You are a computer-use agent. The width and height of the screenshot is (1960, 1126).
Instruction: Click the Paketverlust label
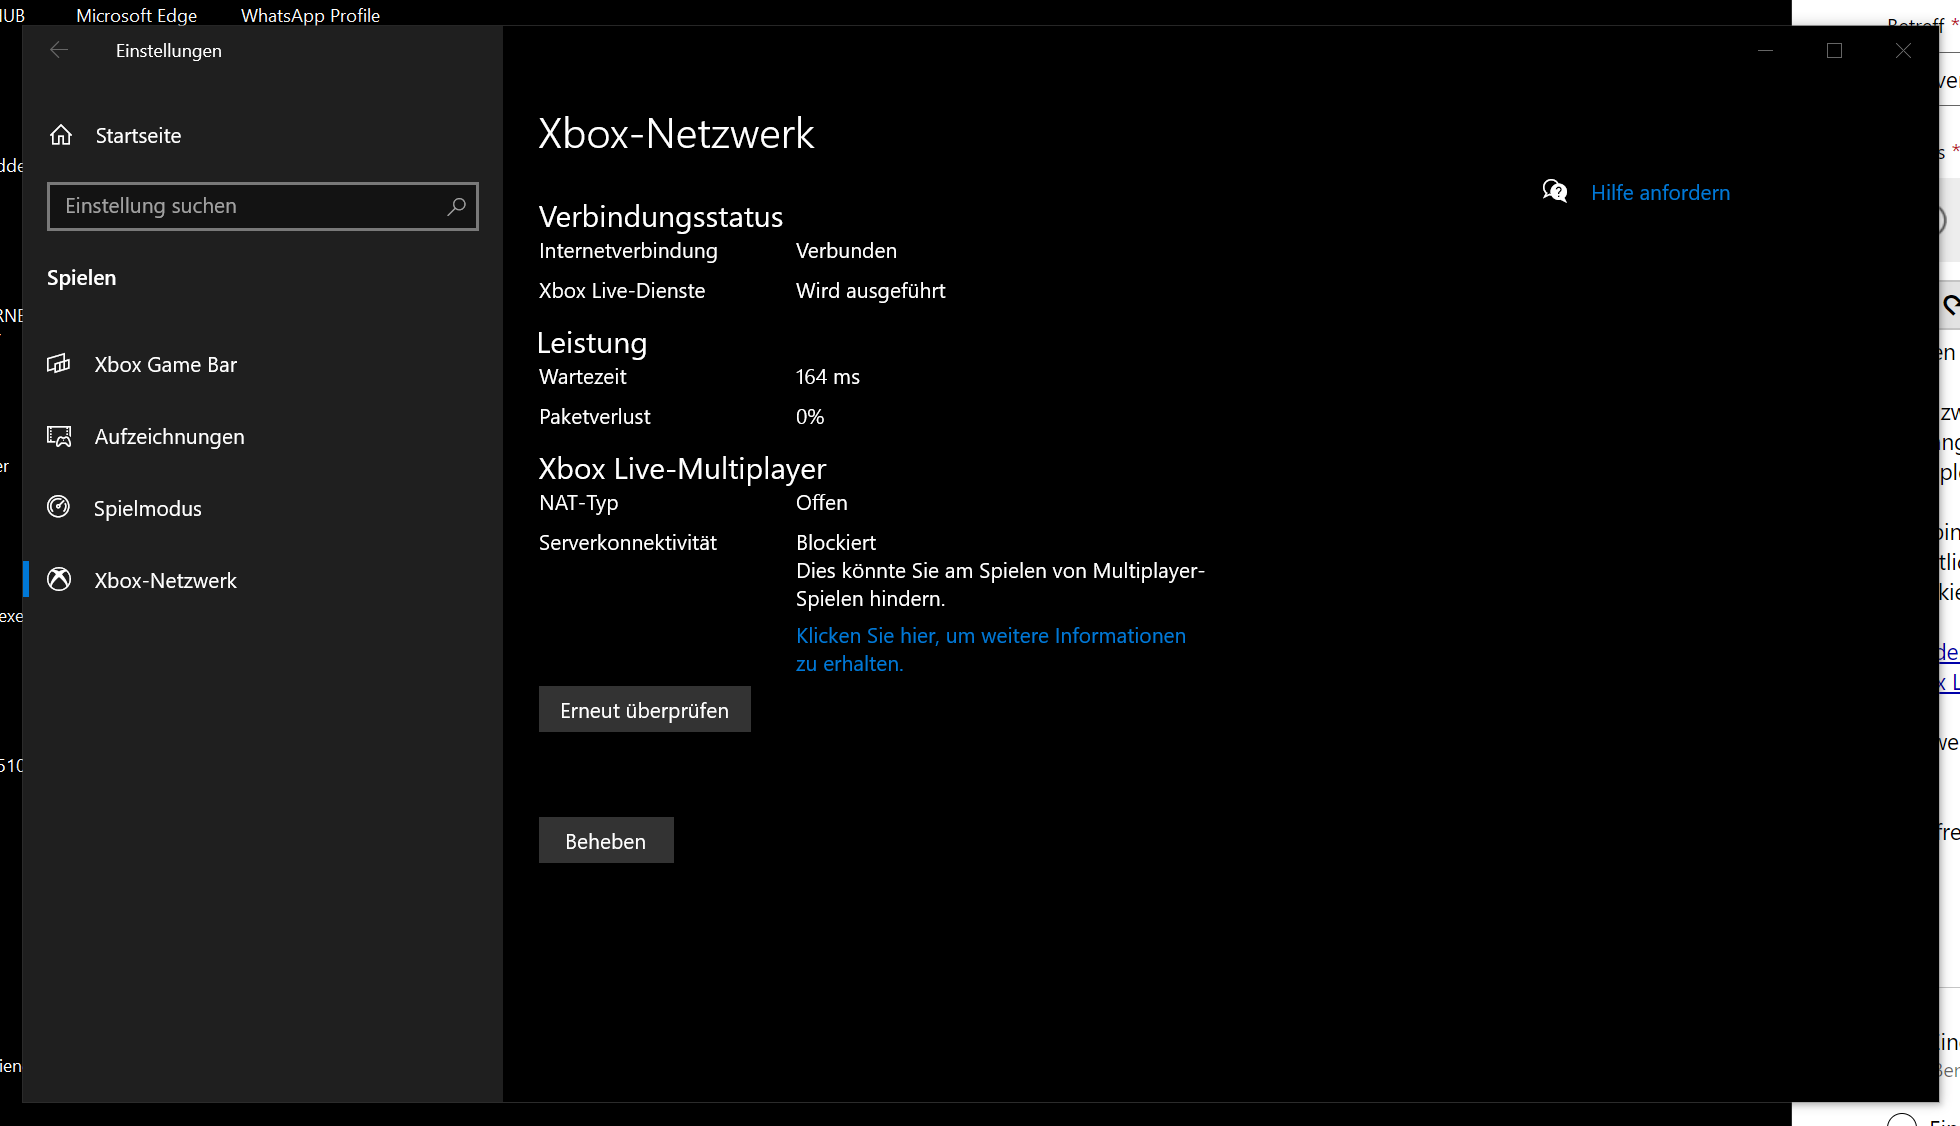click(595, 417)
